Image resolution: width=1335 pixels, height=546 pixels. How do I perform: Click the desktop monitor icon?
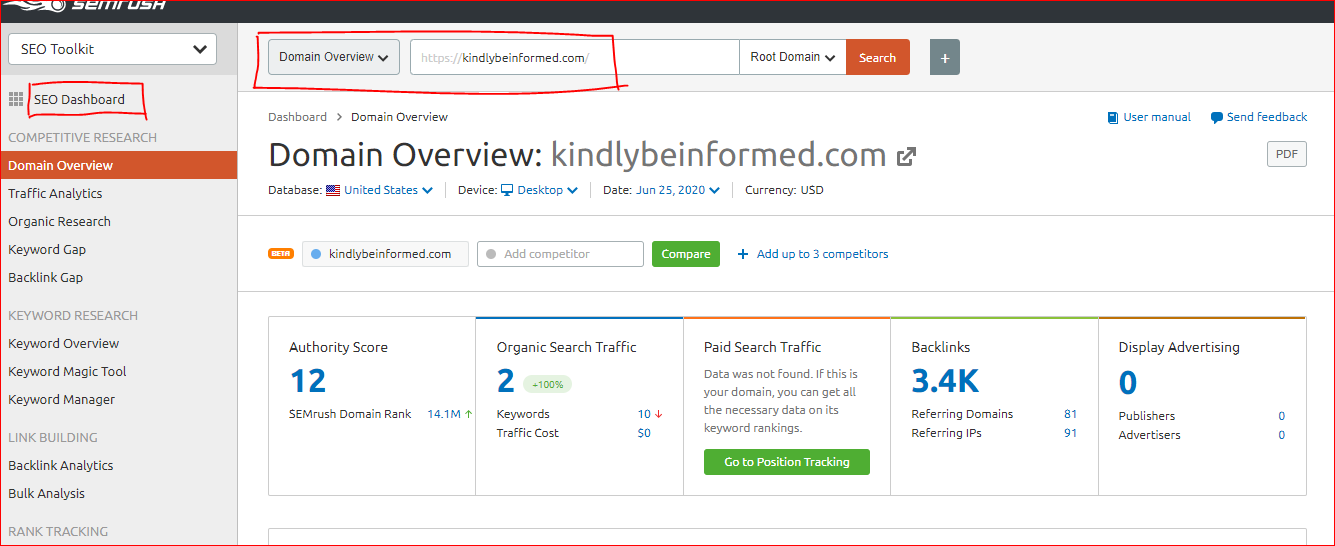(x=507, y=190)
